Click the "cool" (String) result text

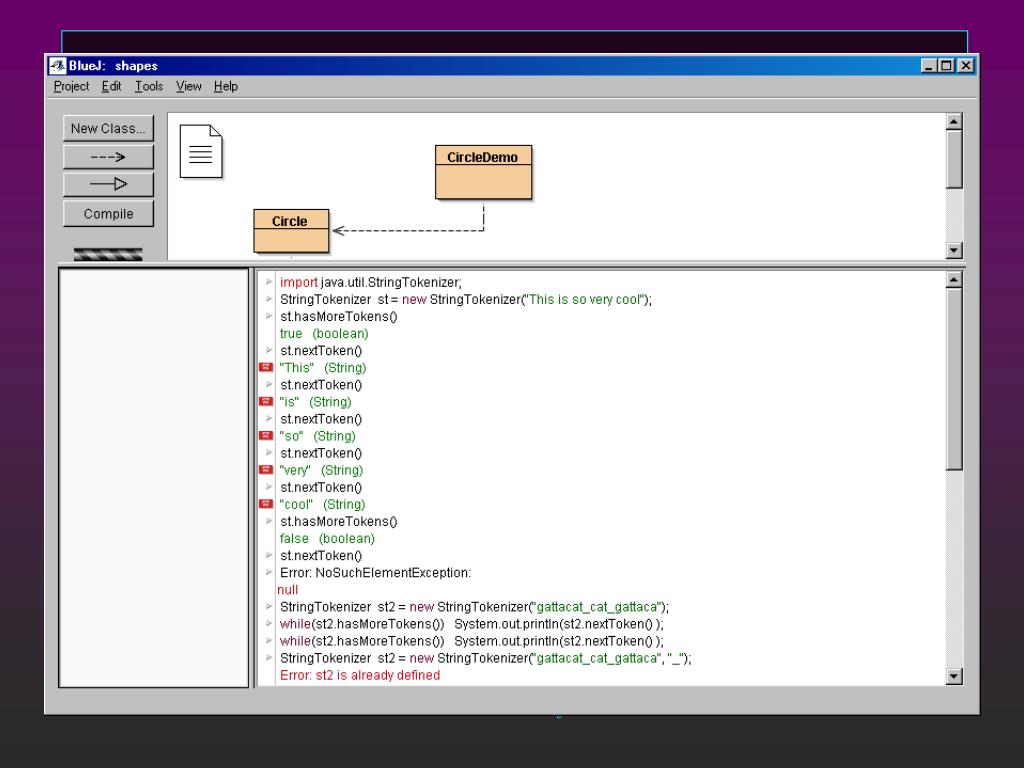(323, 504)
